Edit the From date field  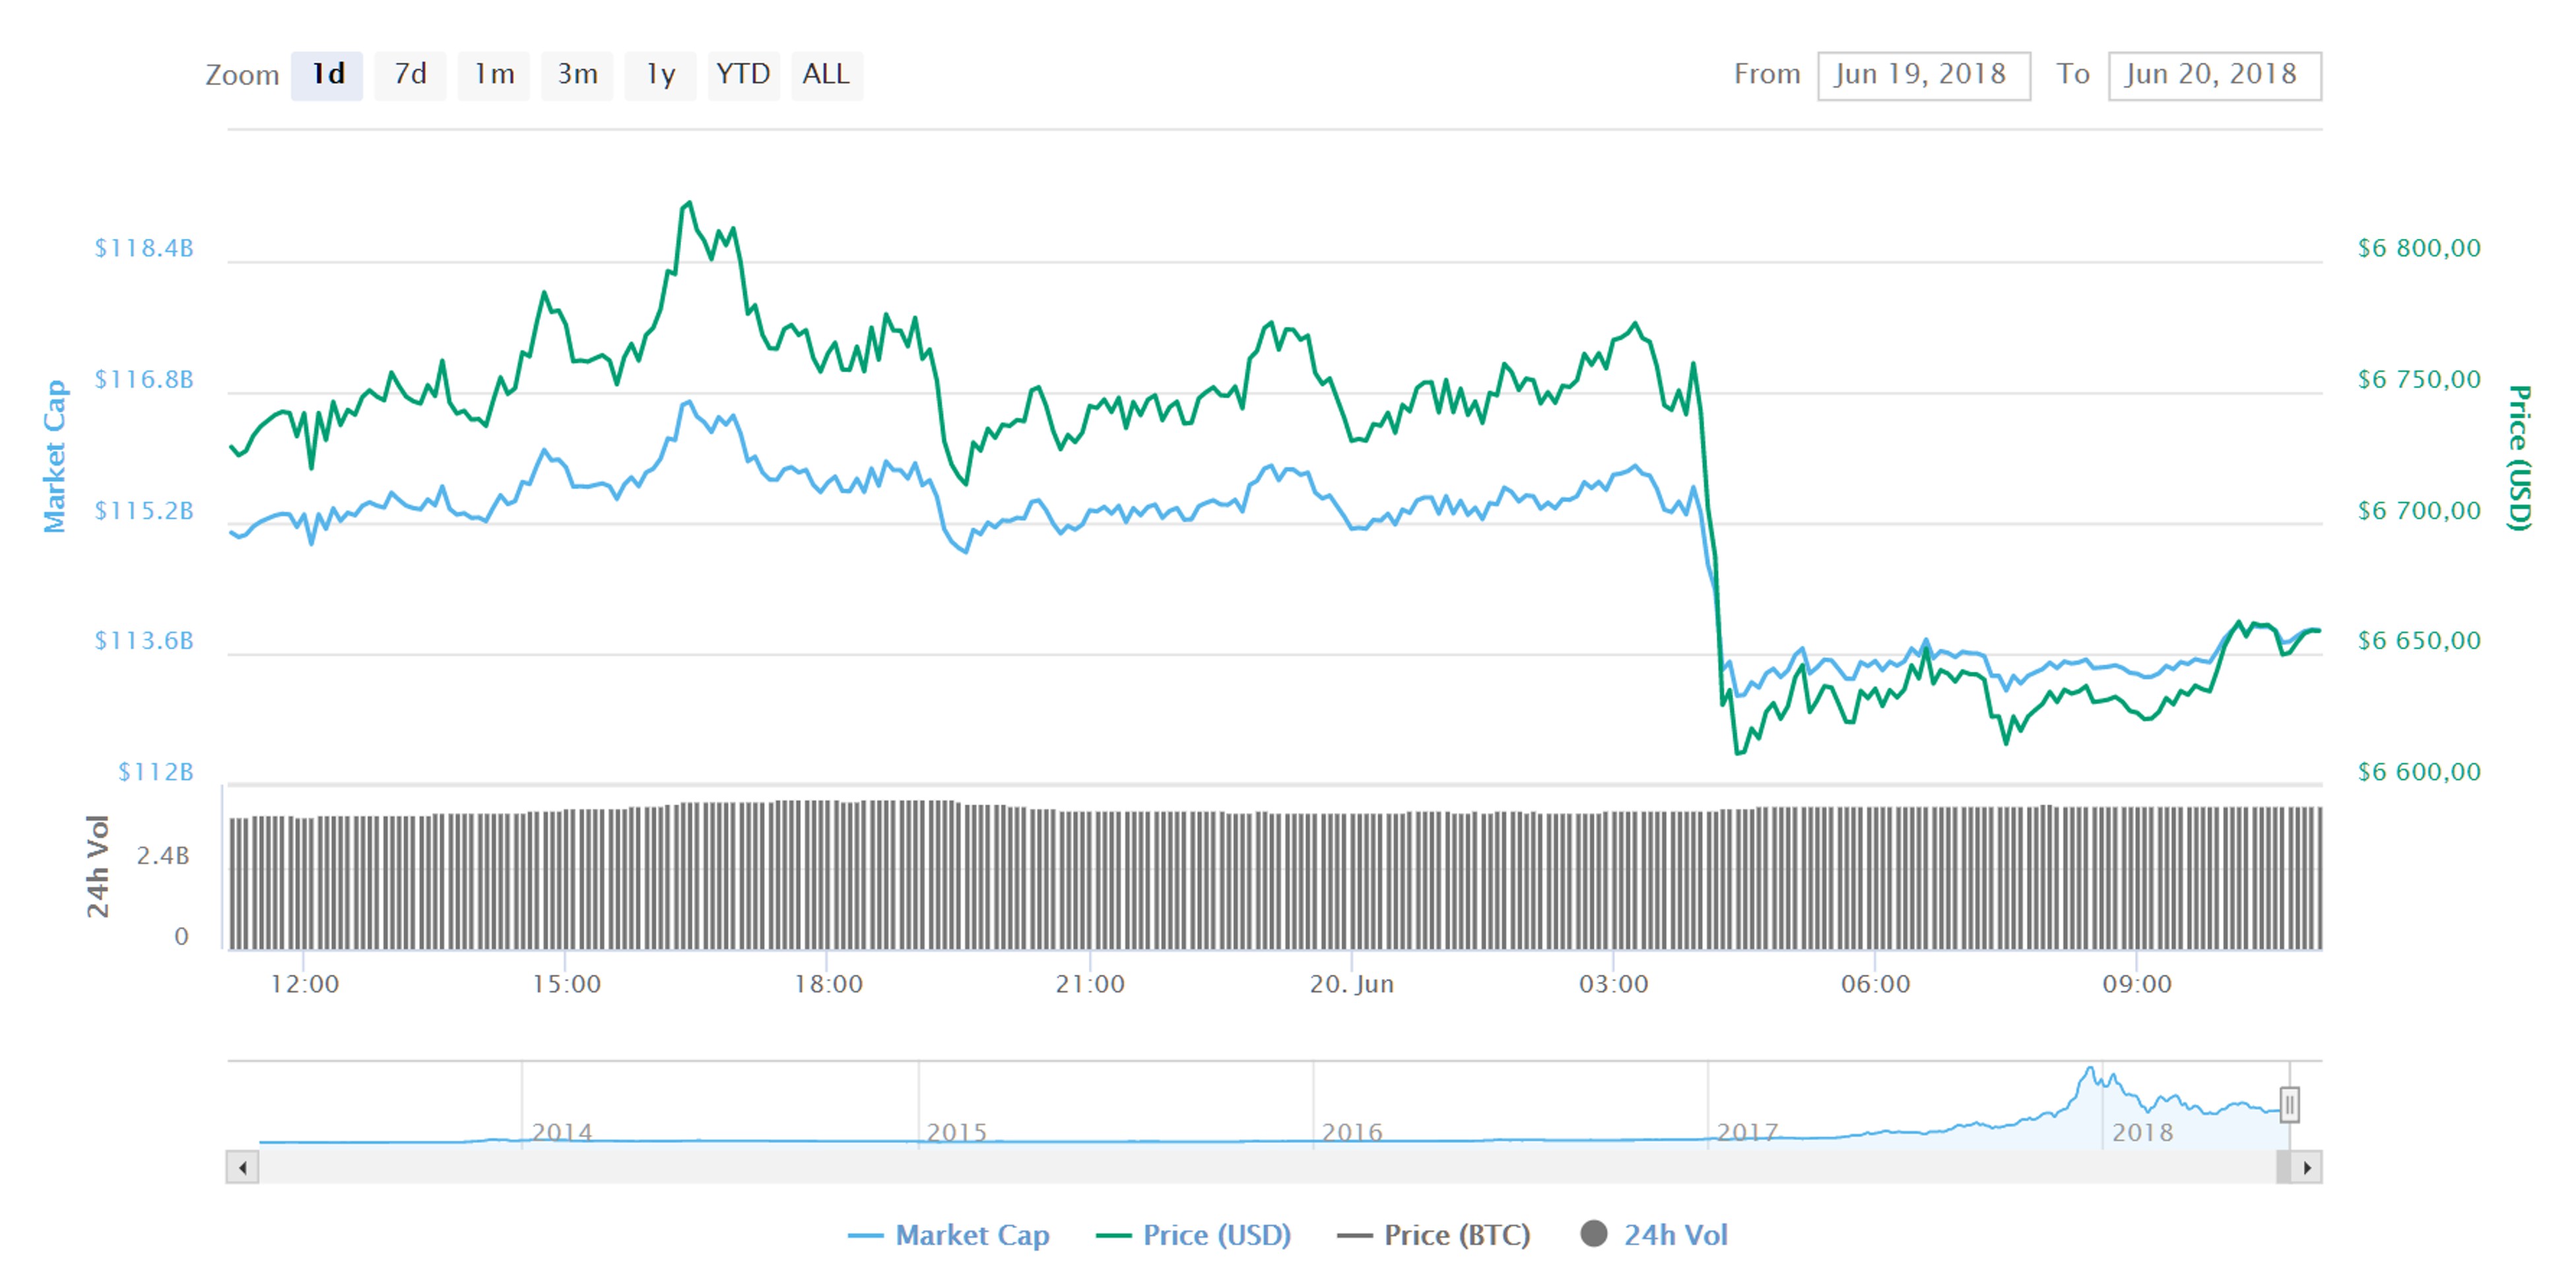pos(1923,75)
